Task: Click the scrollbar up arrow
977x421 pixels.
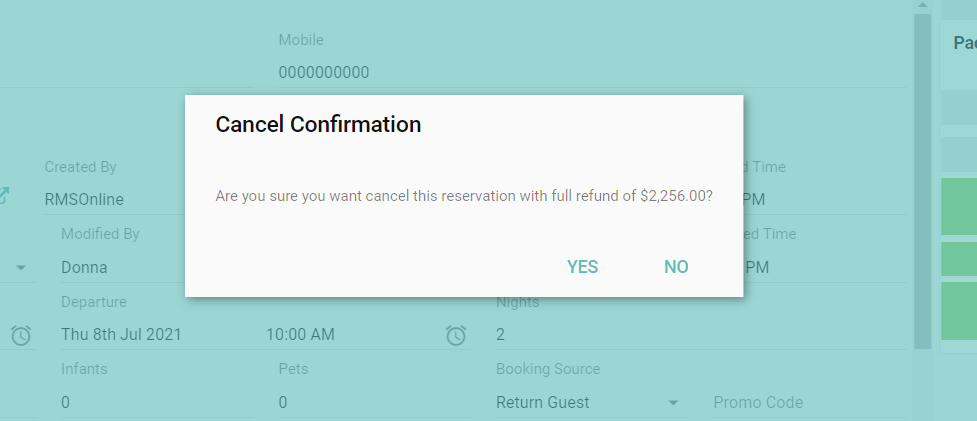Action: 921,5
